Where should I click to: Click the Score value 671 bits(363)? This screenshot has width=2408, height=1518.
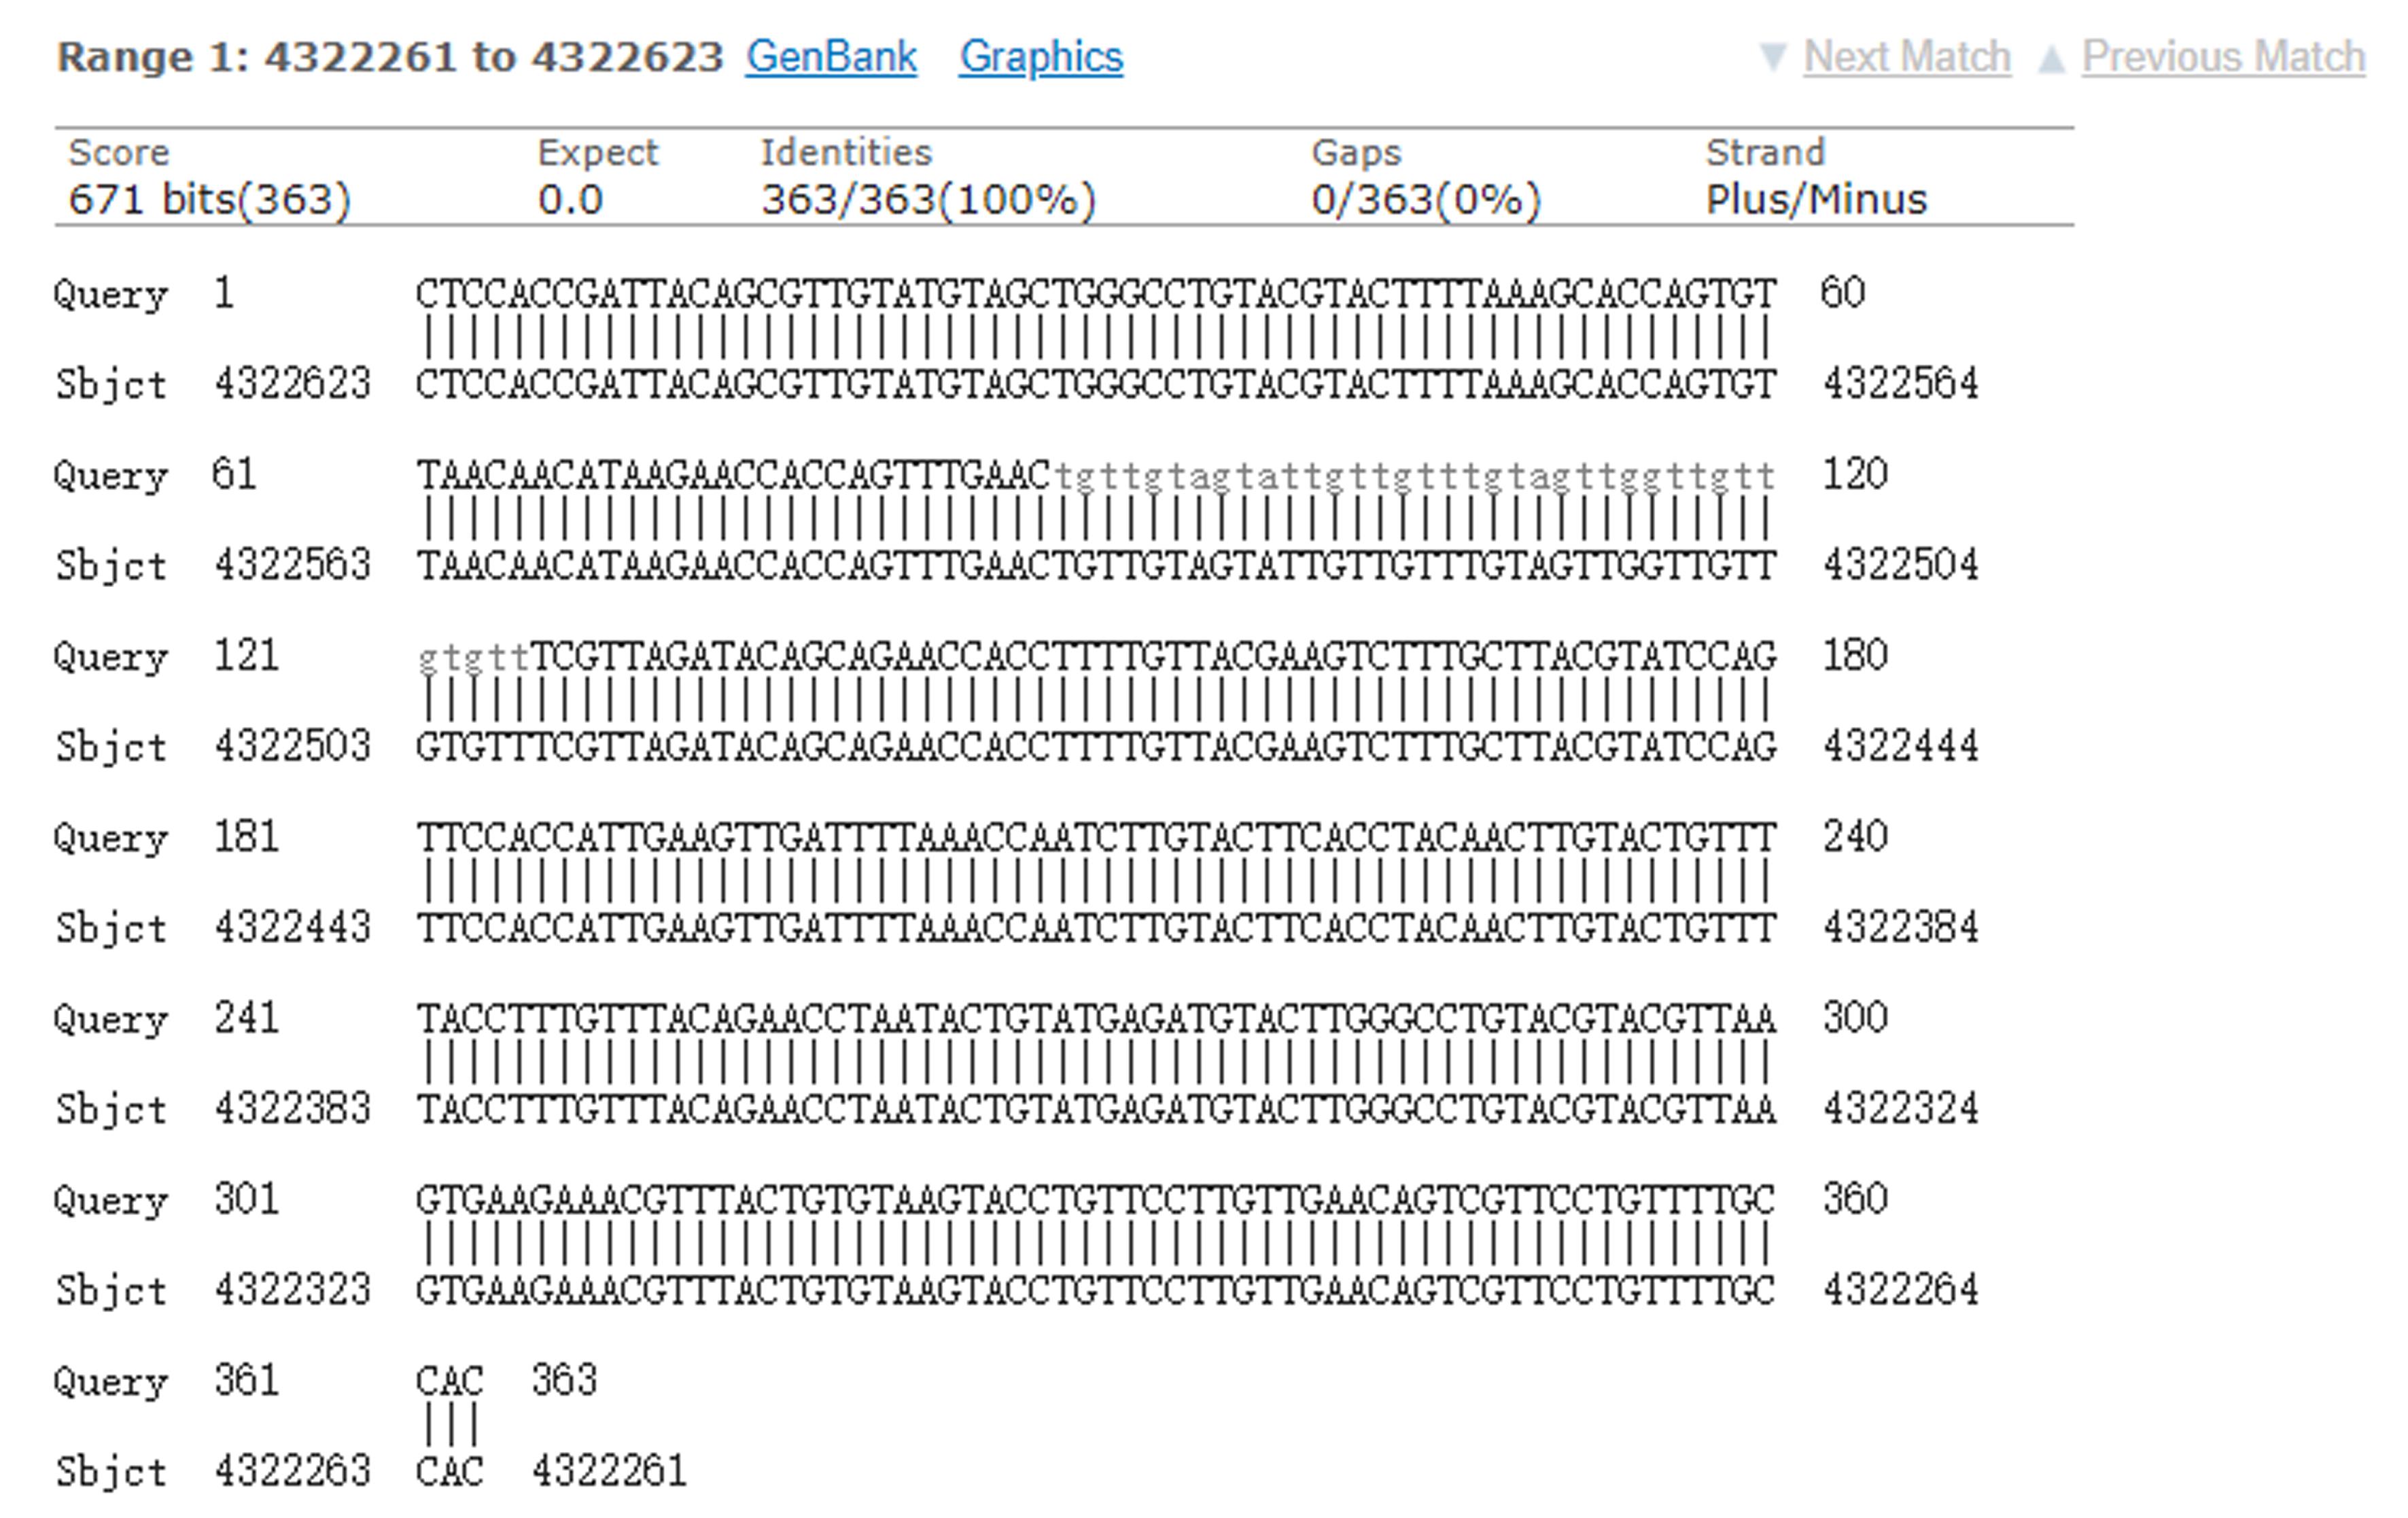tap(210, 200)
